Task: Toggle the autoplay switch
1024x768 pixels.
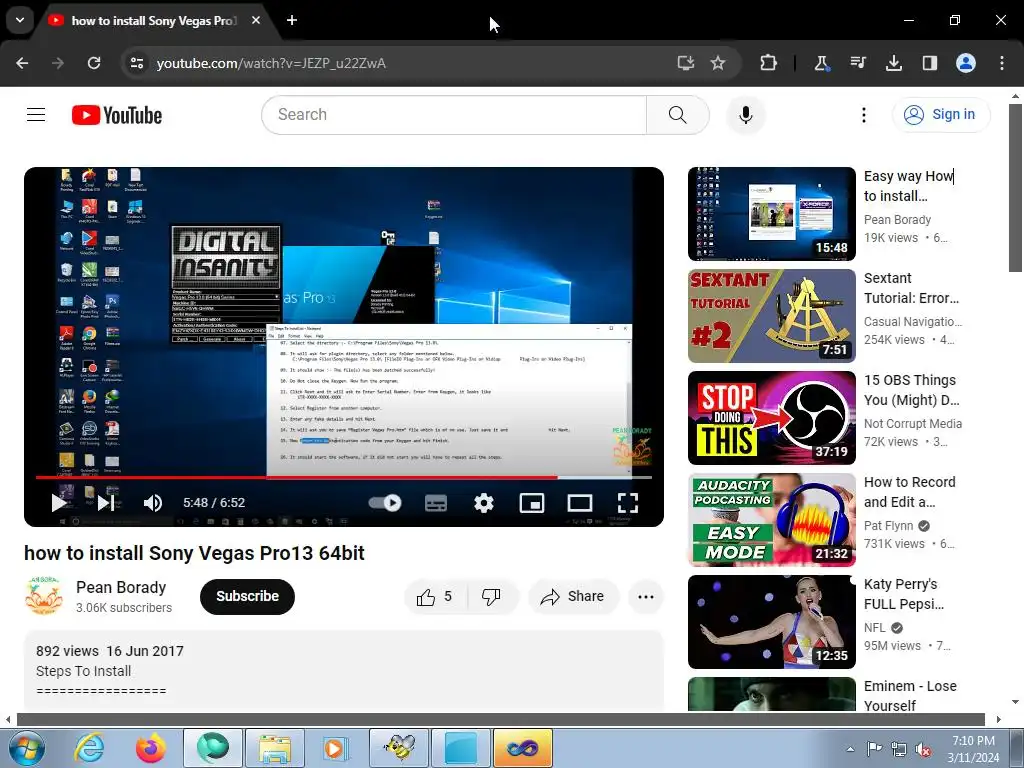Action: tap(385, 502)
